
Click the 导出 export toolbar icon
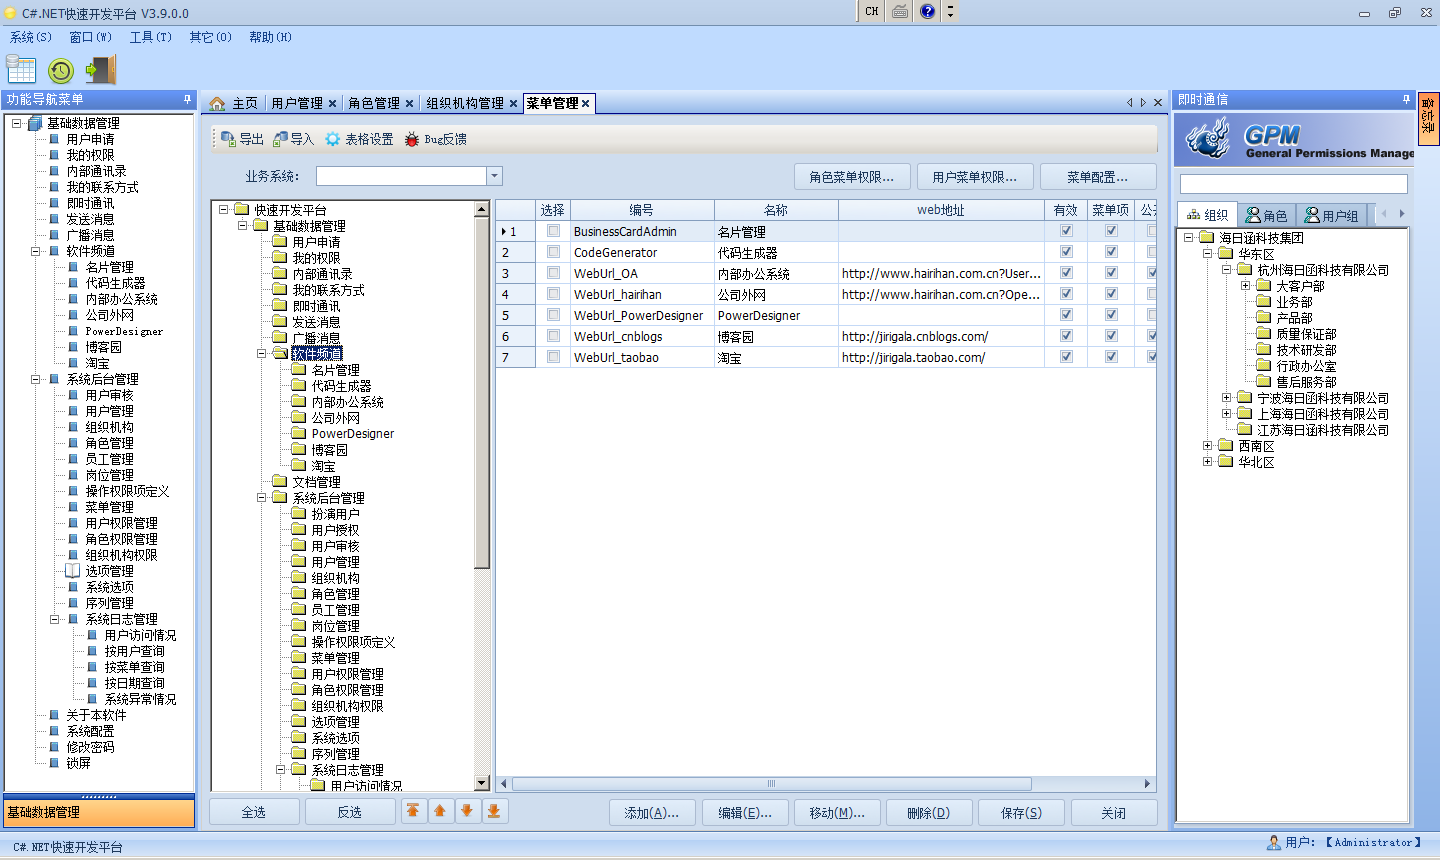(x=228, y=139)
